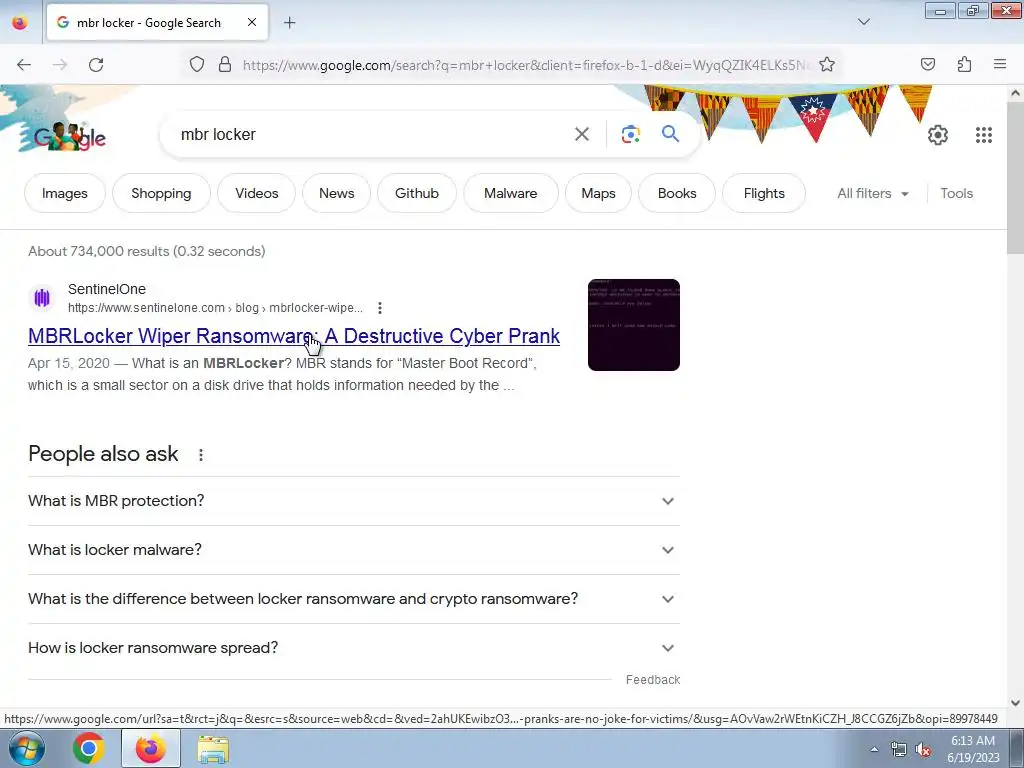Open the Firefox hamburger application menu
Screen dimensions: 1024x768
(1000, 64)
